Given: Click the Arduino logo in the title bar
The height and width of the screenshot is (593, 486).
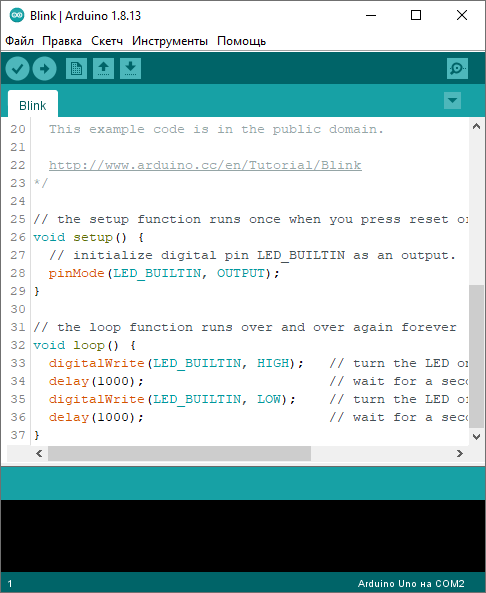Looking at the screenshot, I should click(x=17, y=16).
